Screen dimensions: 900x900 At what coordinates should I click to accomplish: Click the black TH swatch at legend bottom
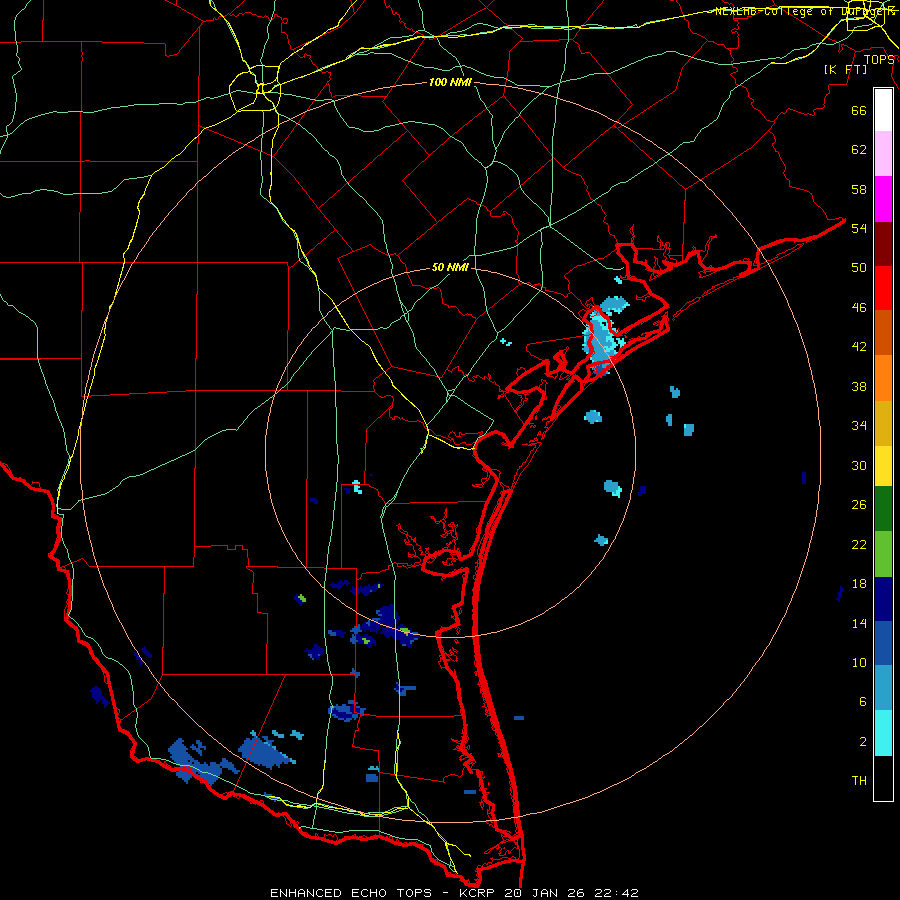(x=883, y=778)
